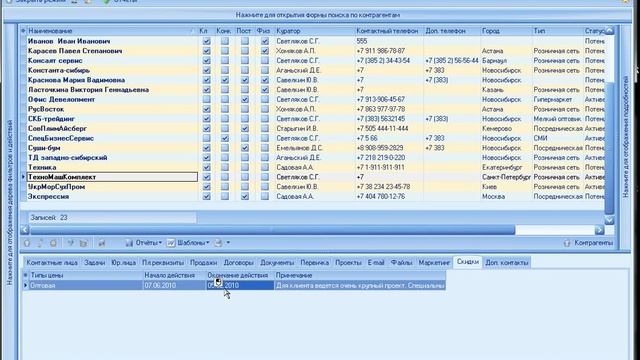Click curator Емельянов Д.С. cell
This screenshot has height=360, width=640.
pos(300,148)
